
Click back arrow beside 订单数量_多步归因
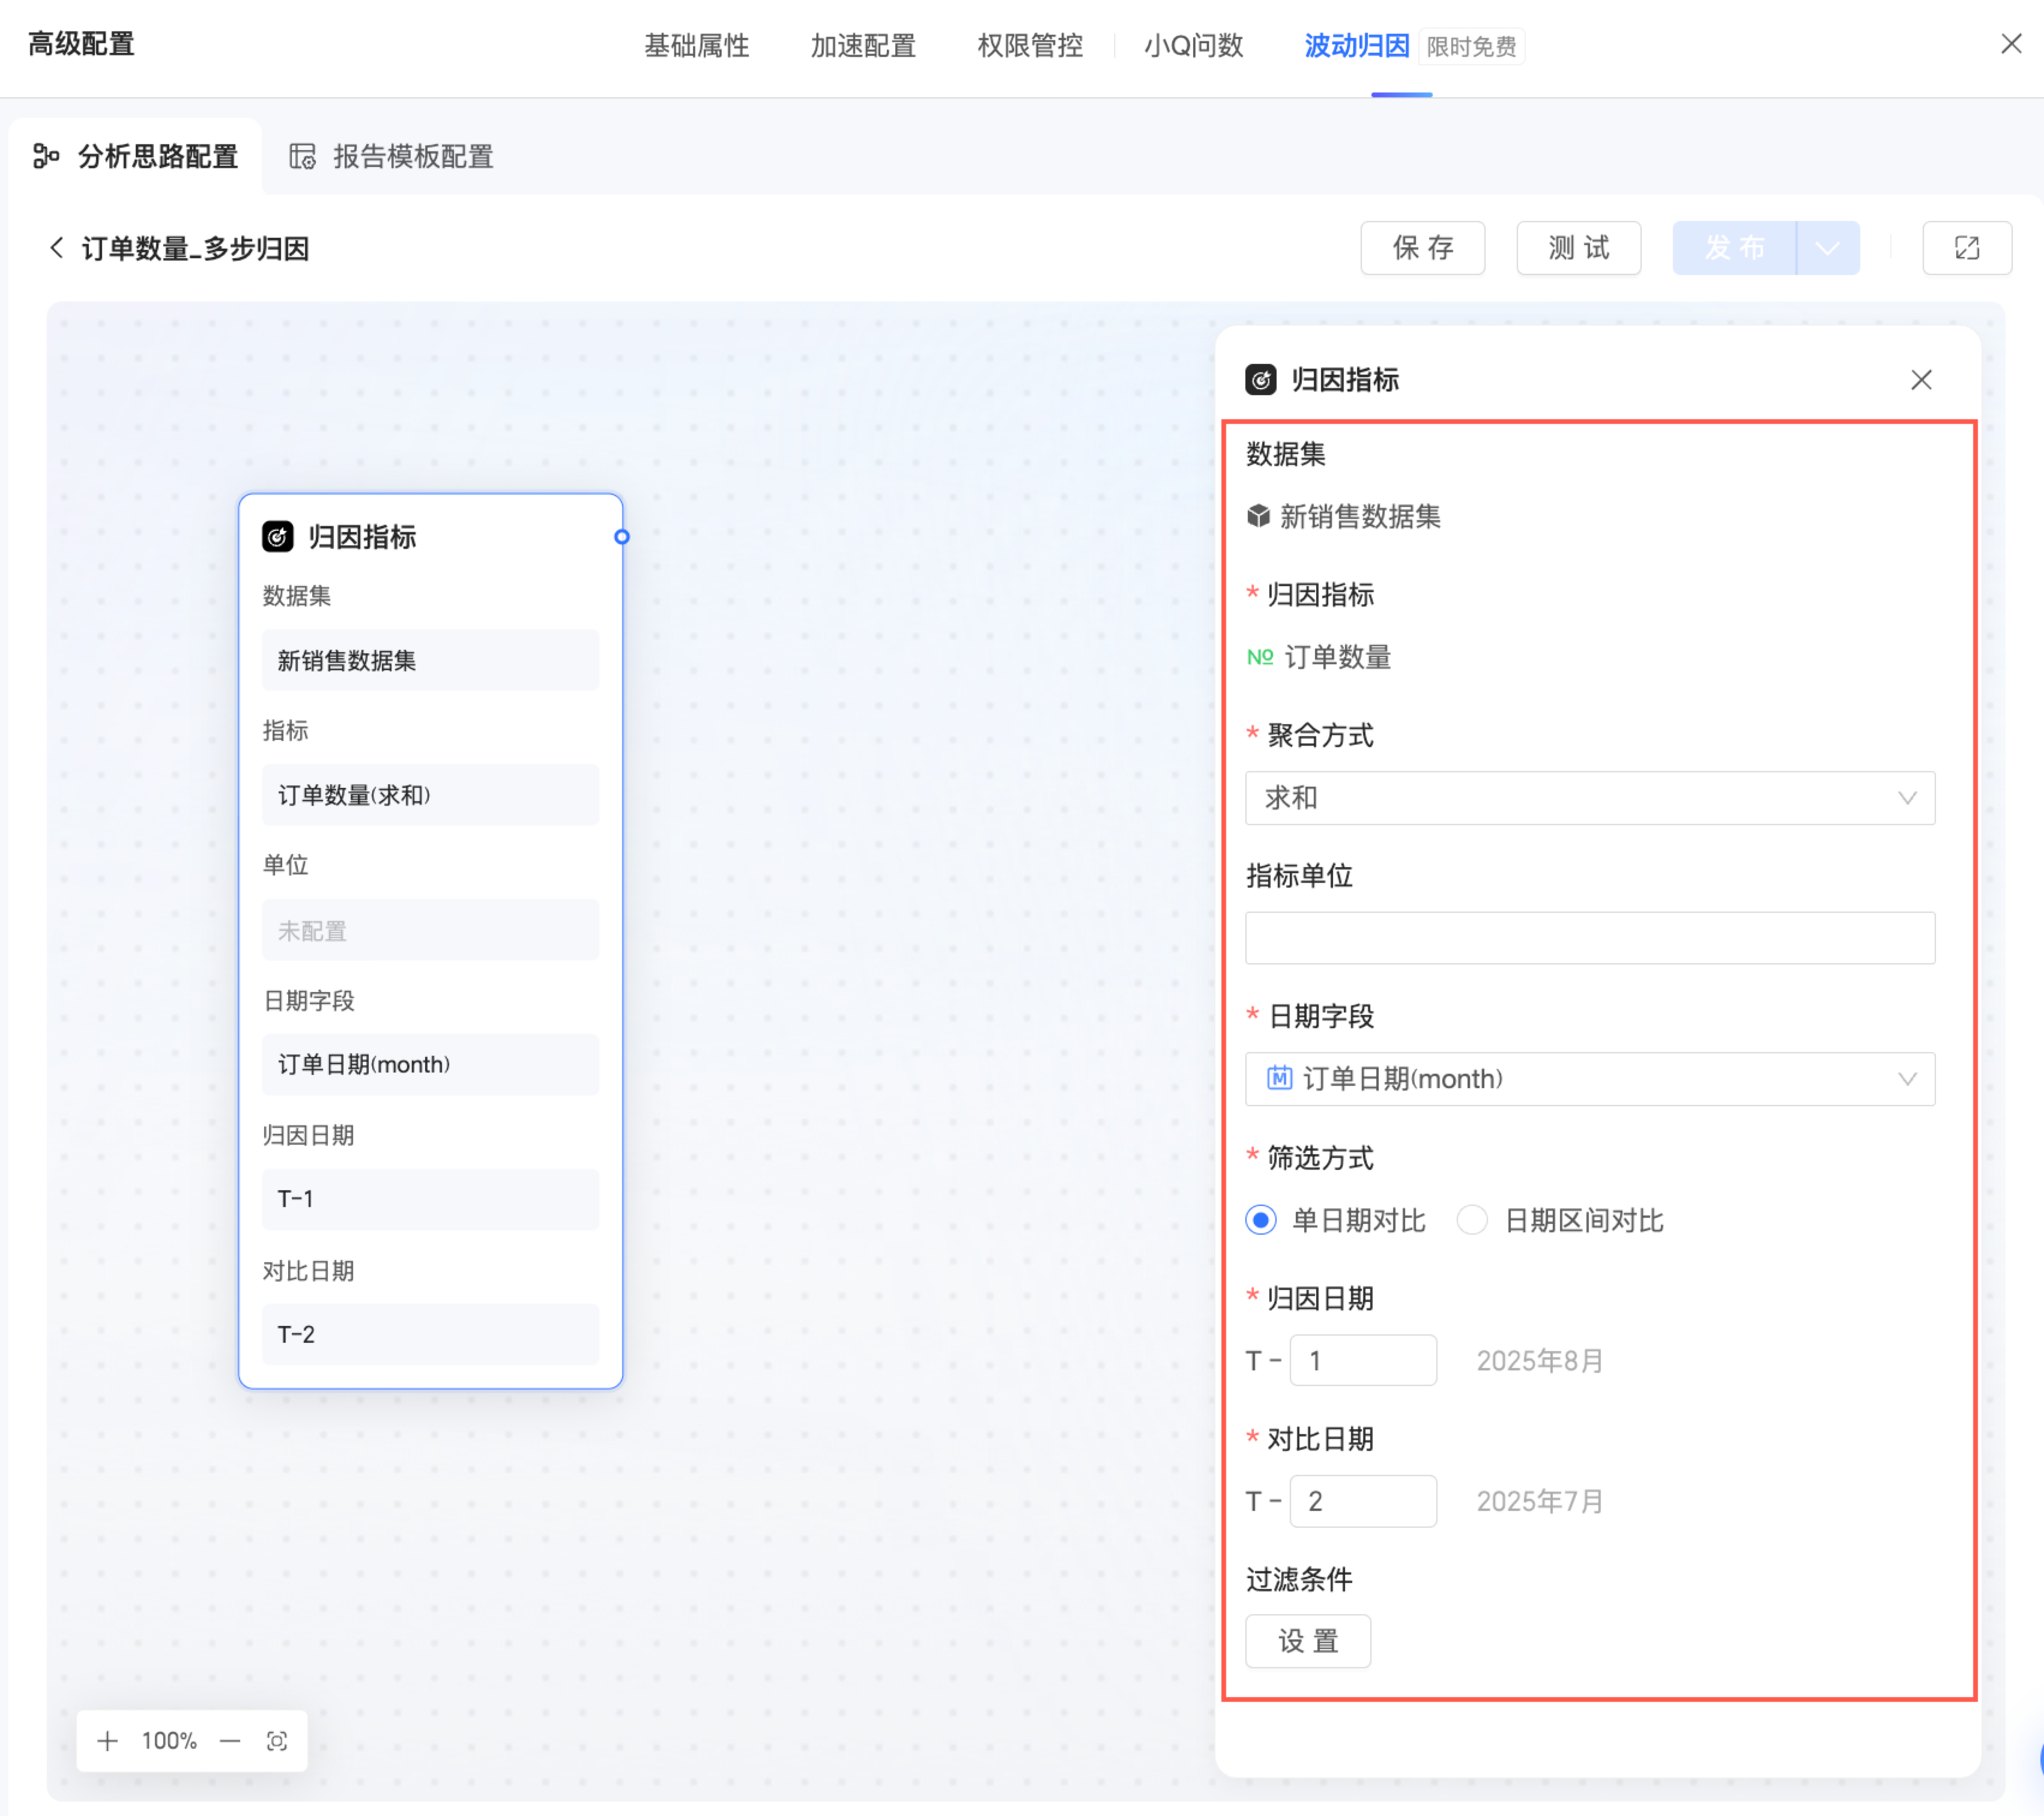pyautogui.click(x=57, y=248)
